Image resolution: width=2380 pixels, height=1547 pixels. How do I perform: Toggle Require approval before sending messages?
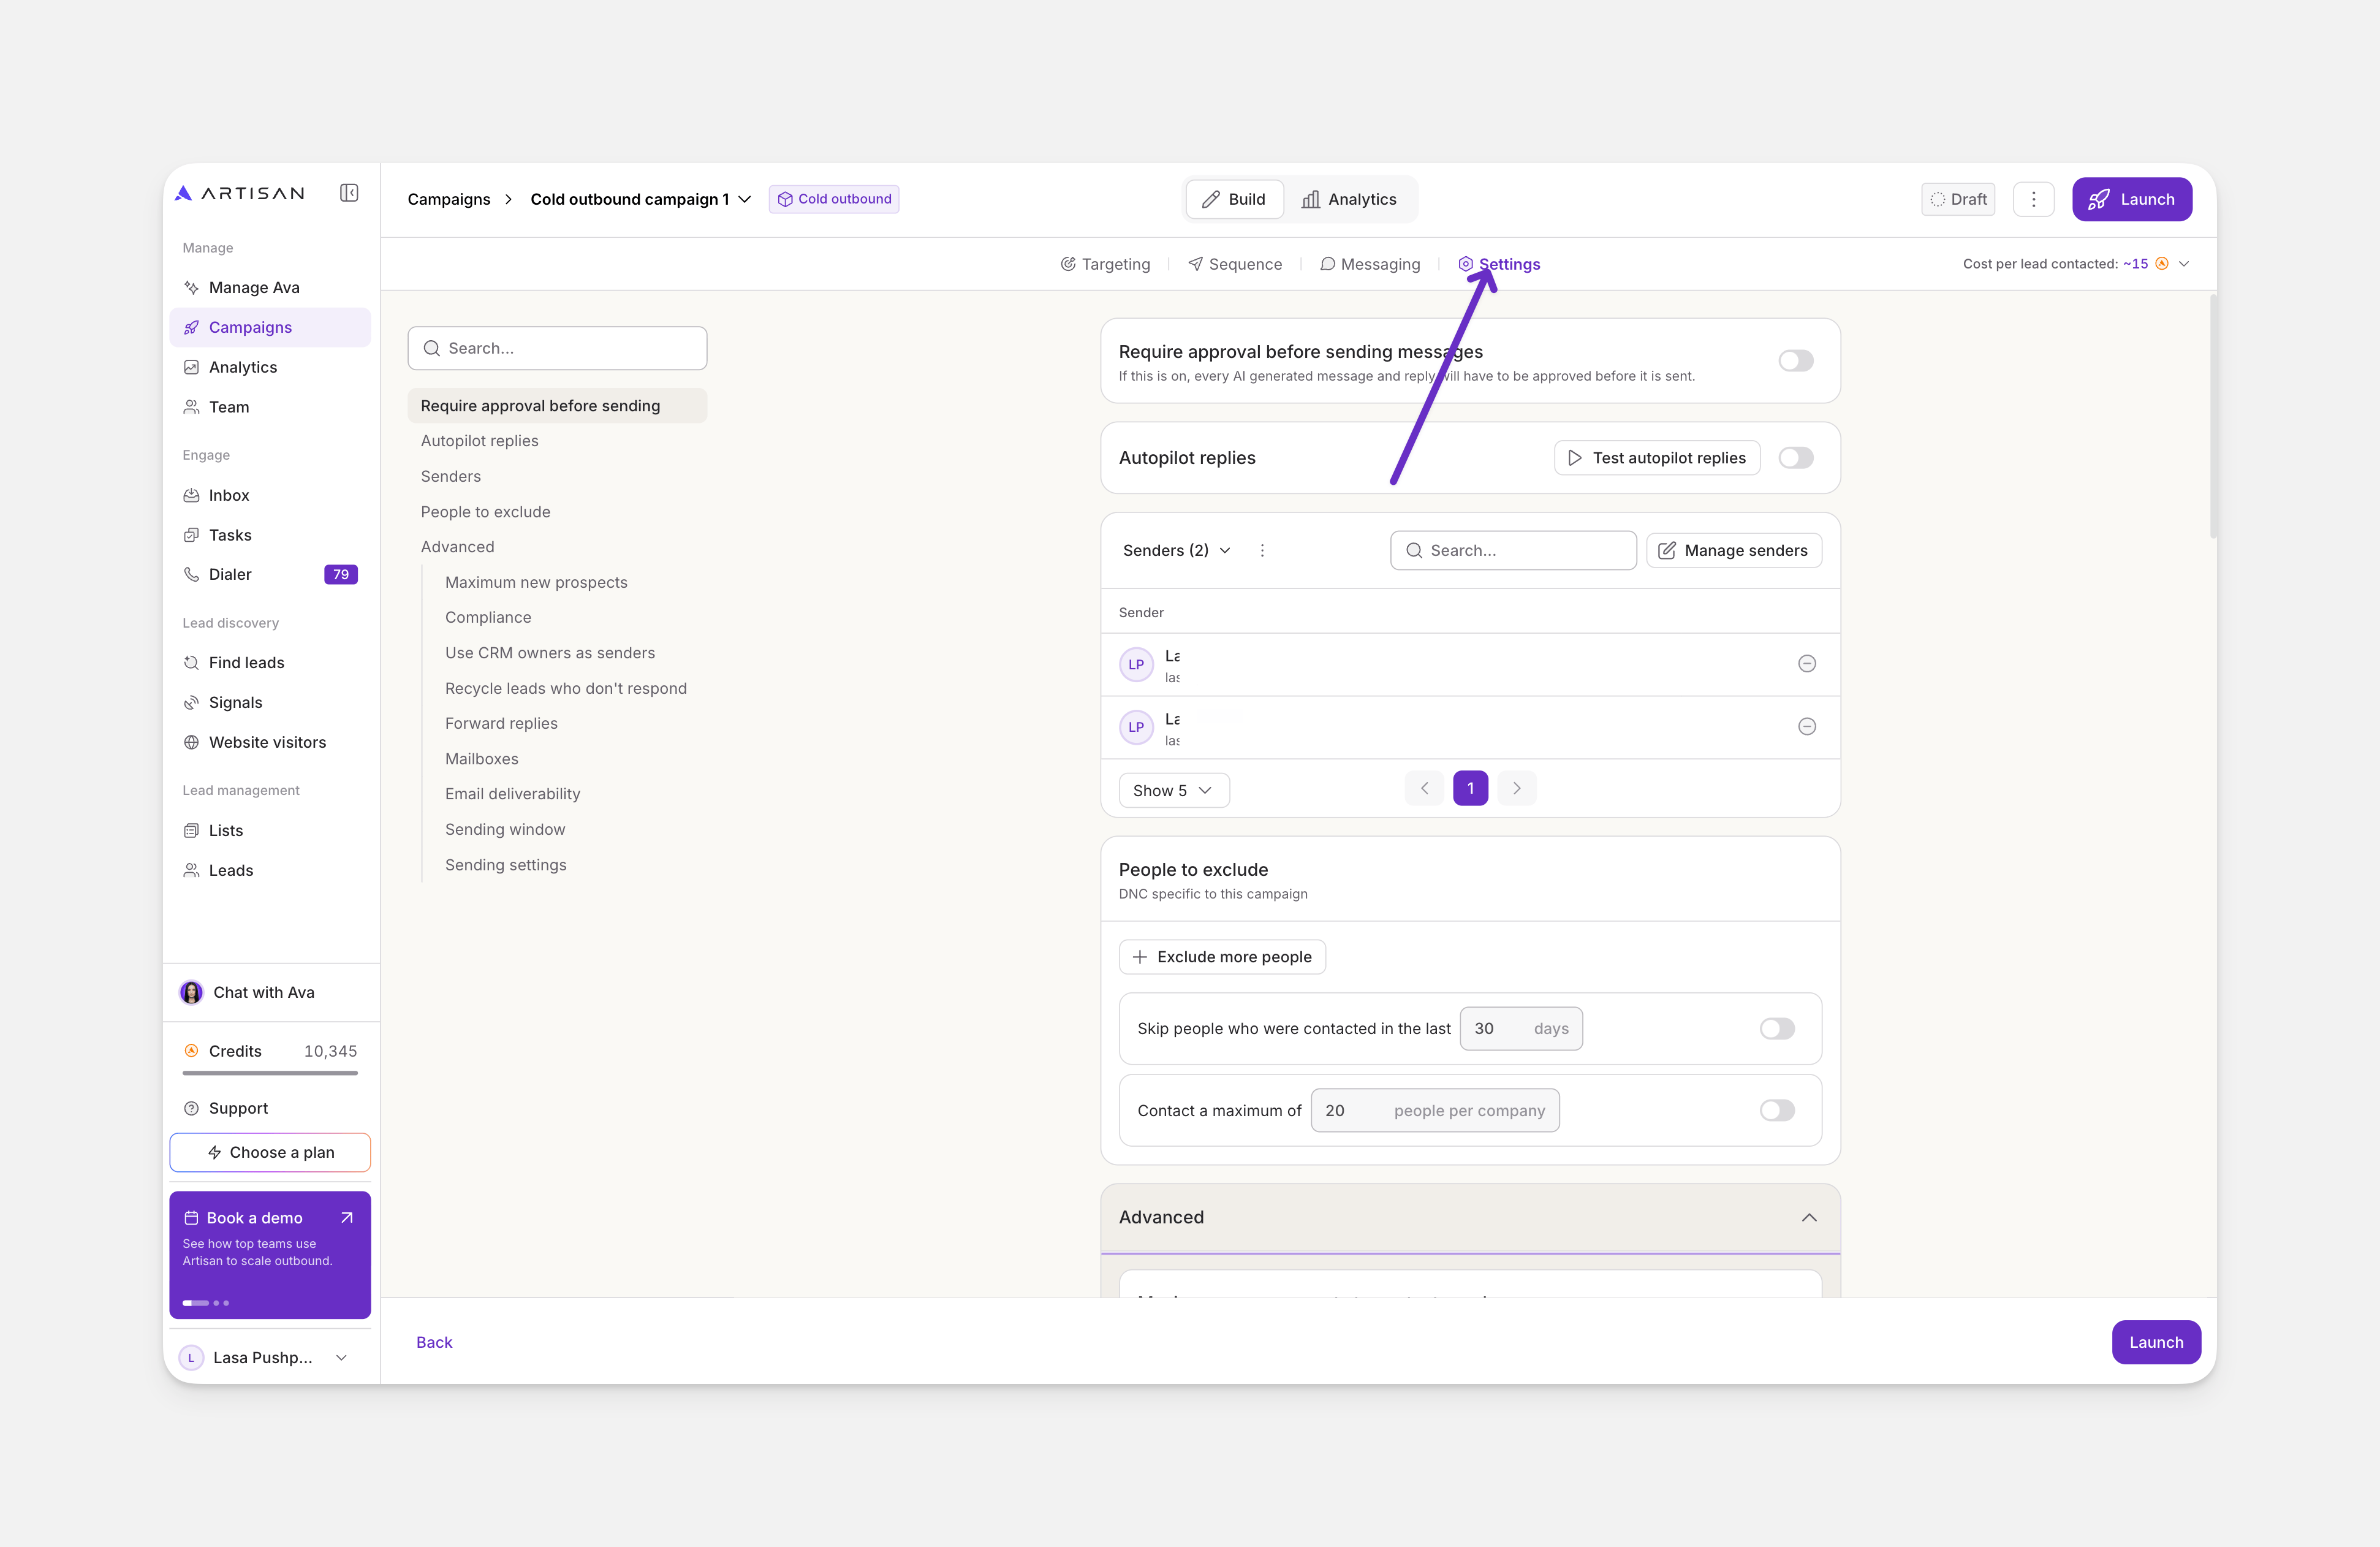[1795, 361]
